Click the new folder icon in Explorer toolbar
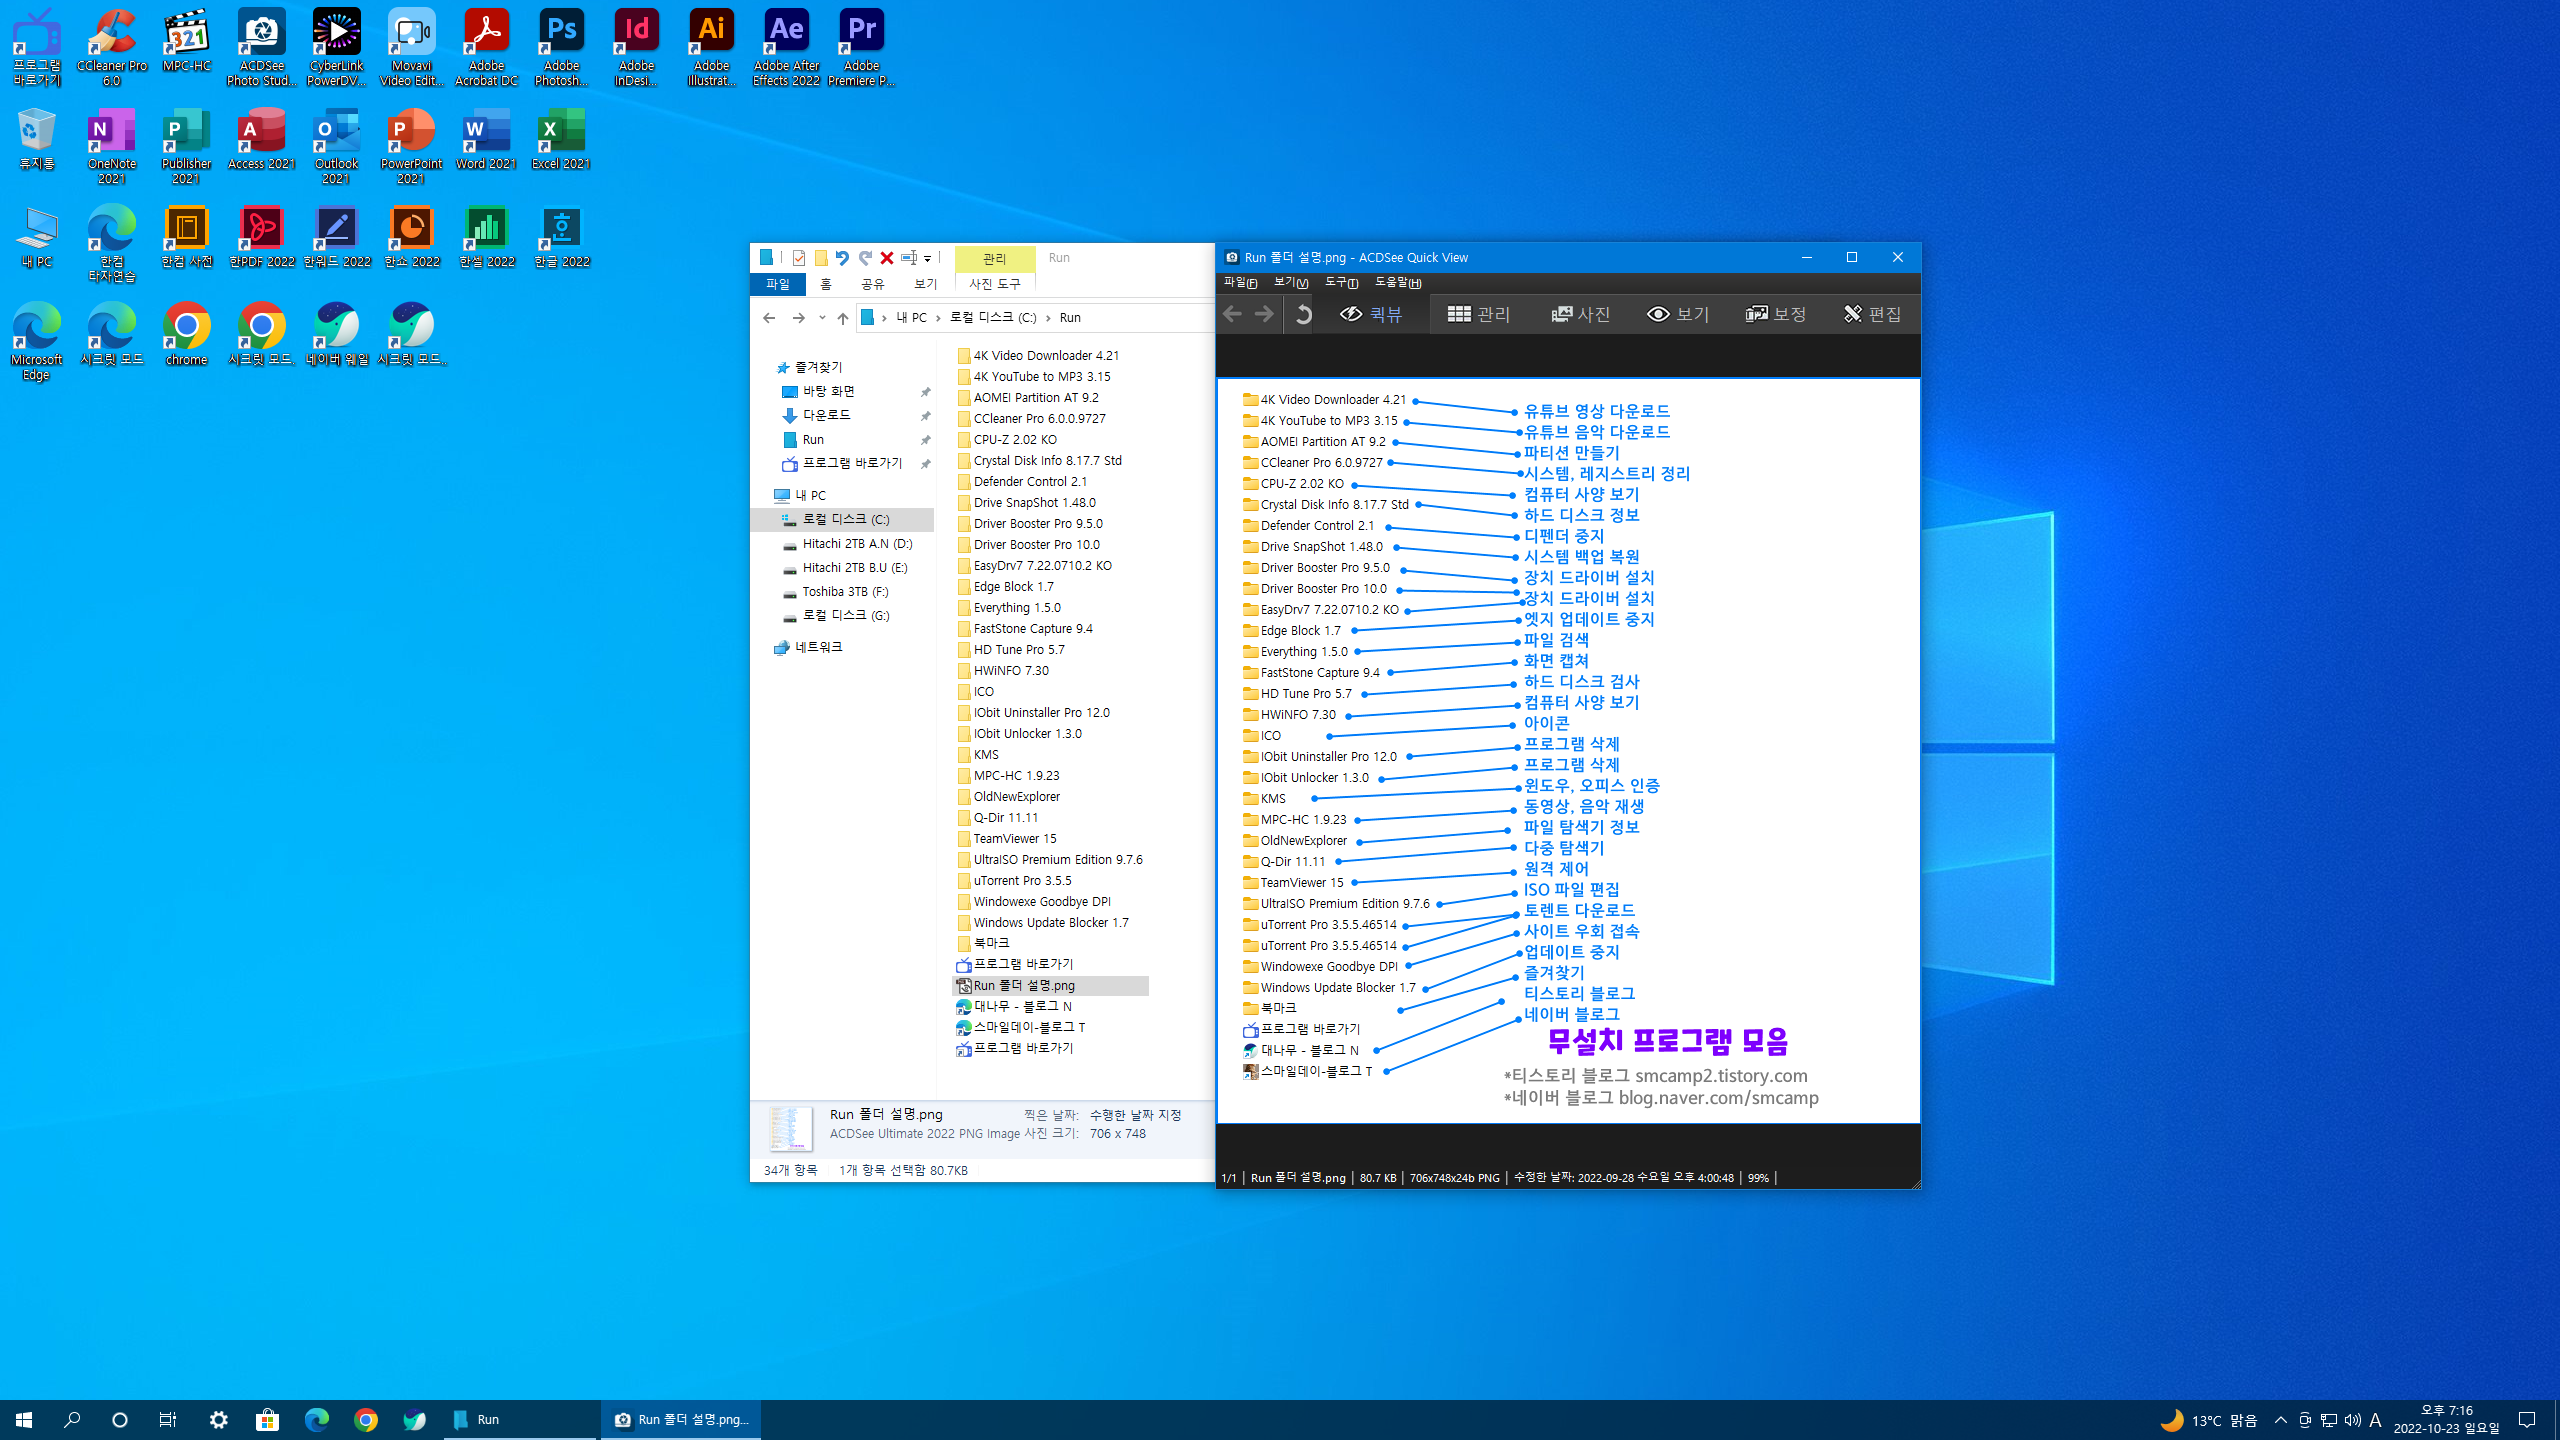 (x=821, y=258)
